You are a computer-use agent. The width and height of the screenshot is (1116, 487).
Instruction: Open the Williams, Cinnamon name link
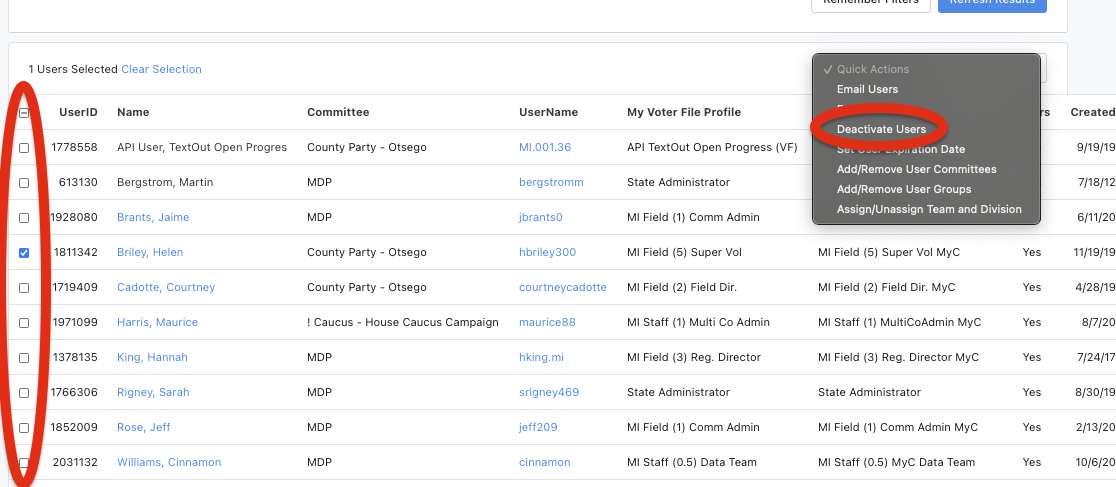point(169,462)
